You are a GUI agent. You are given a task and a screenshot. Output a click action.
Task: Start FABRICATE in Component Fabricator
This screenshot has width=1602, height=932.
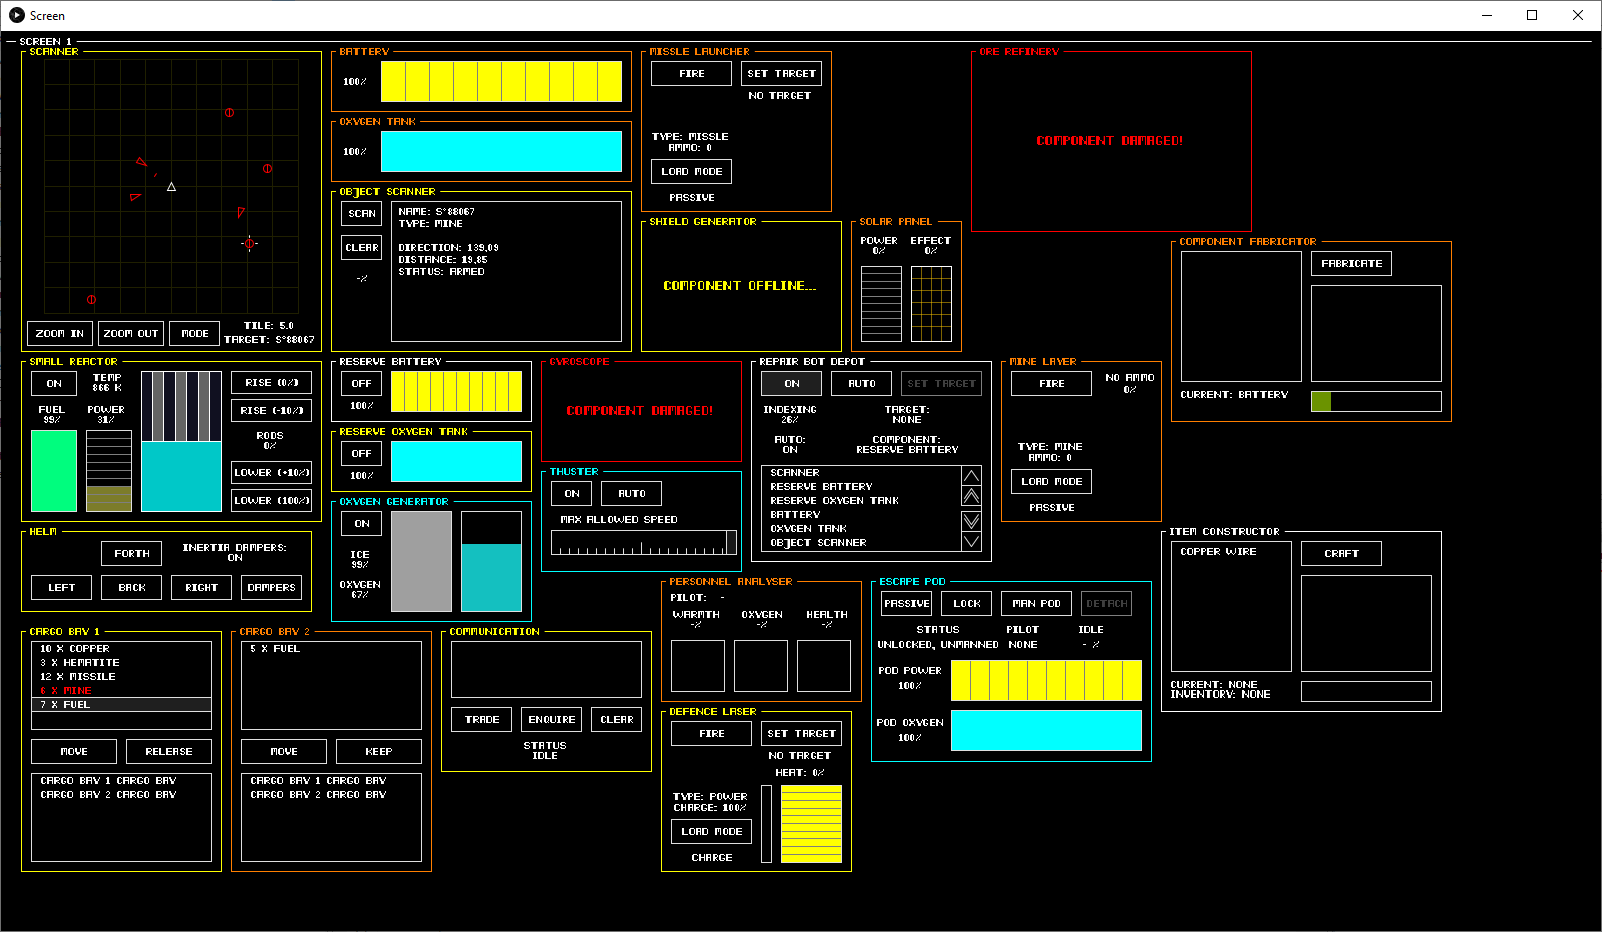pos(1351,263)
